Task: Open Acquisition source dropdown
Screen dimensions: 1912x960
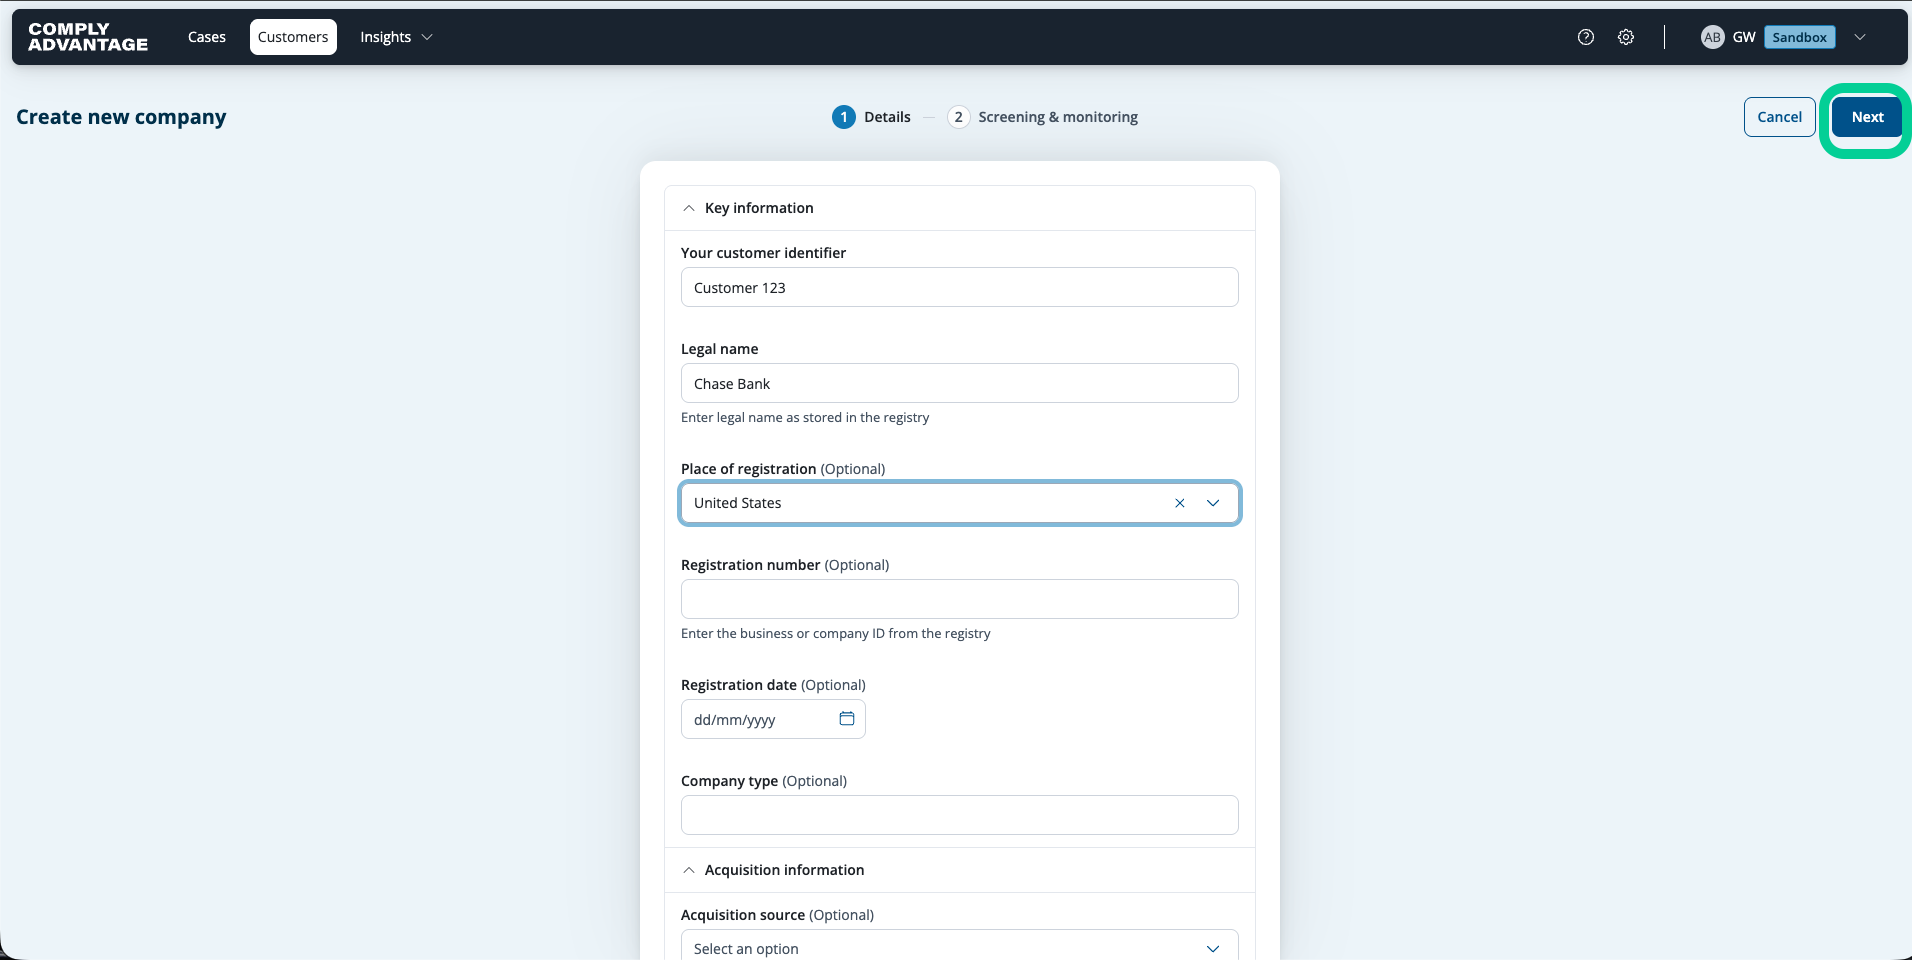Action: [x=960, y=946]
